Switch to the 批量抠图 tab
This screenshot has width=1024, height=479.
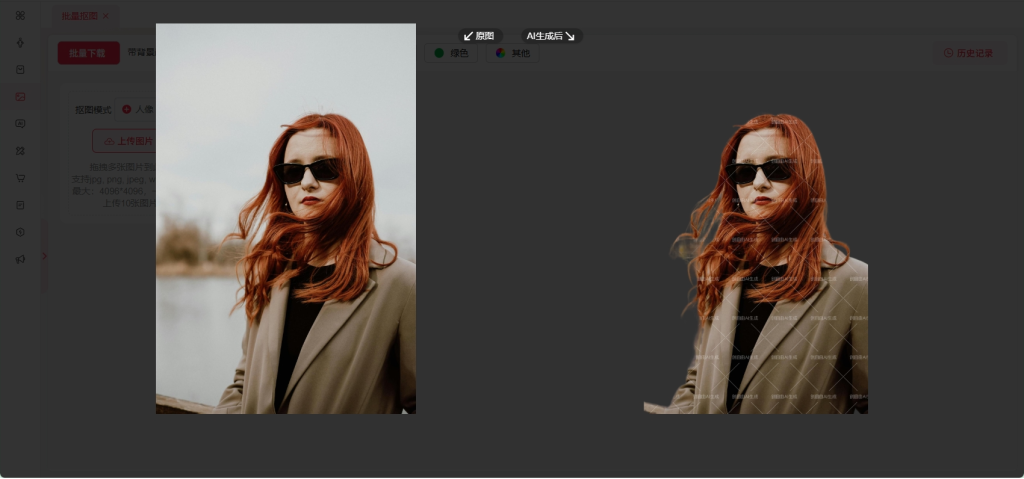79,16
